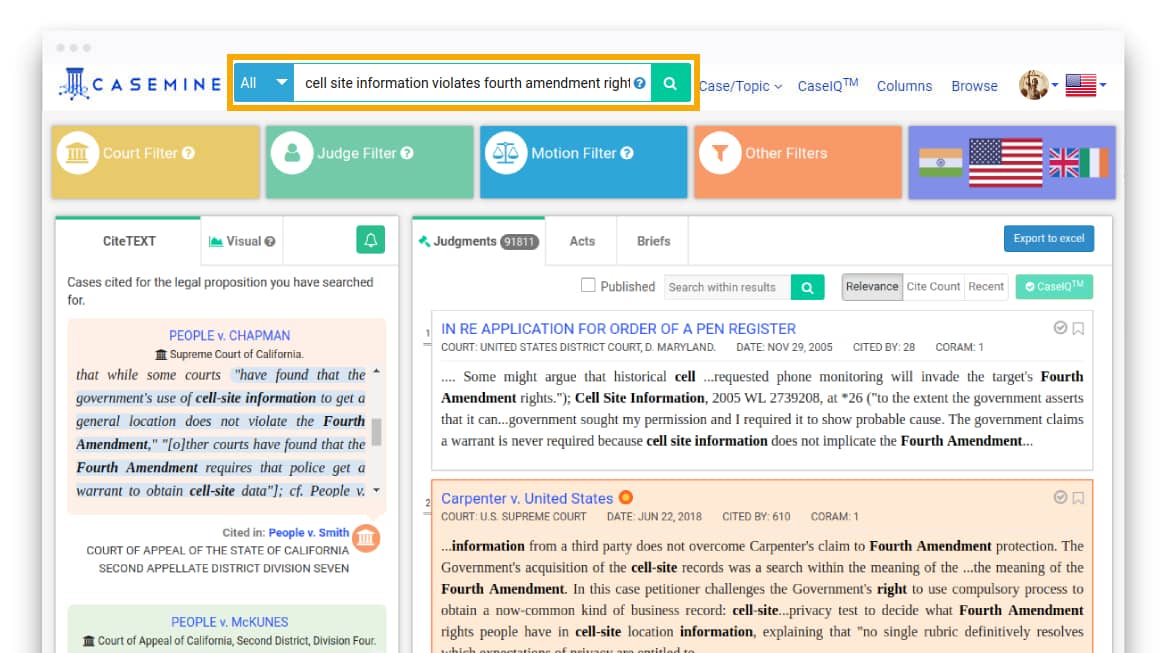Click the CiteTEXT excerpt scrollbar

376,431
